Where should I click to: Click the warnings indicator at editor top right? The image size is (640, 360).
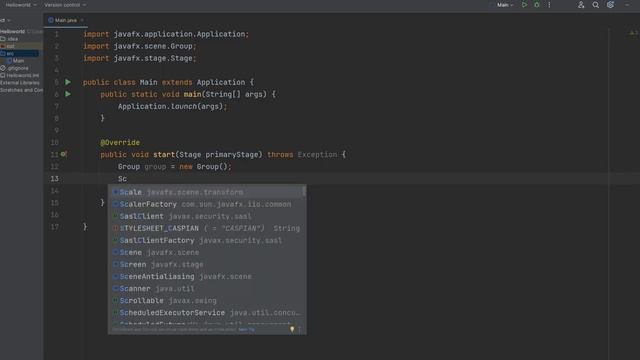tap(633, 33)
